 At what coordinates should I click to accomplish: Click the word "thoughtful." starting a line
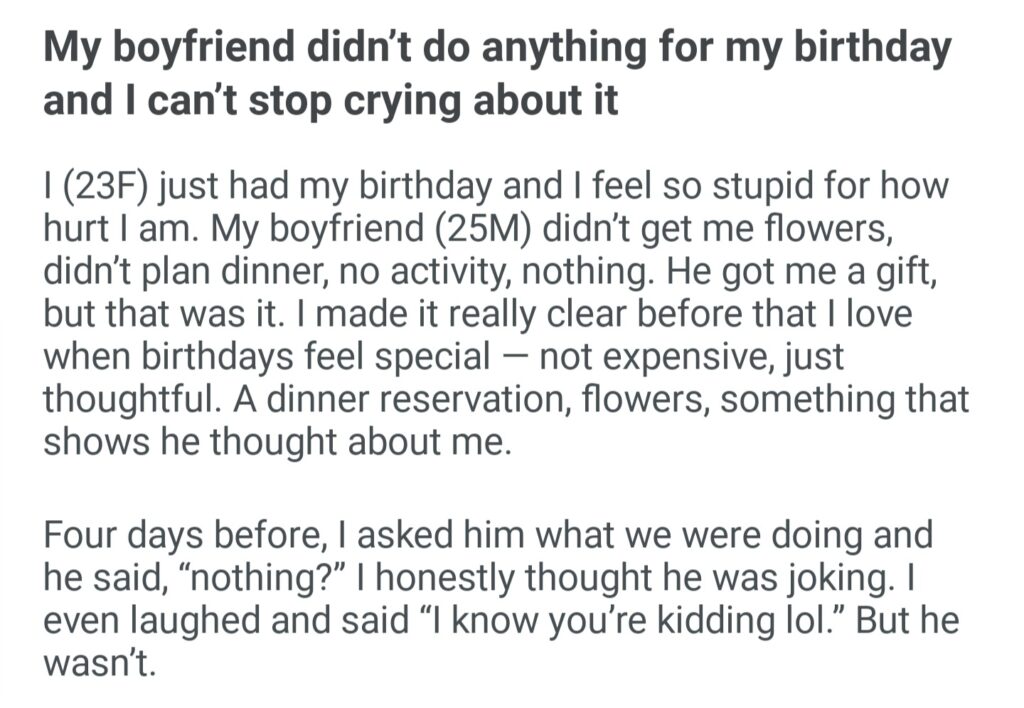coord(136,400)
